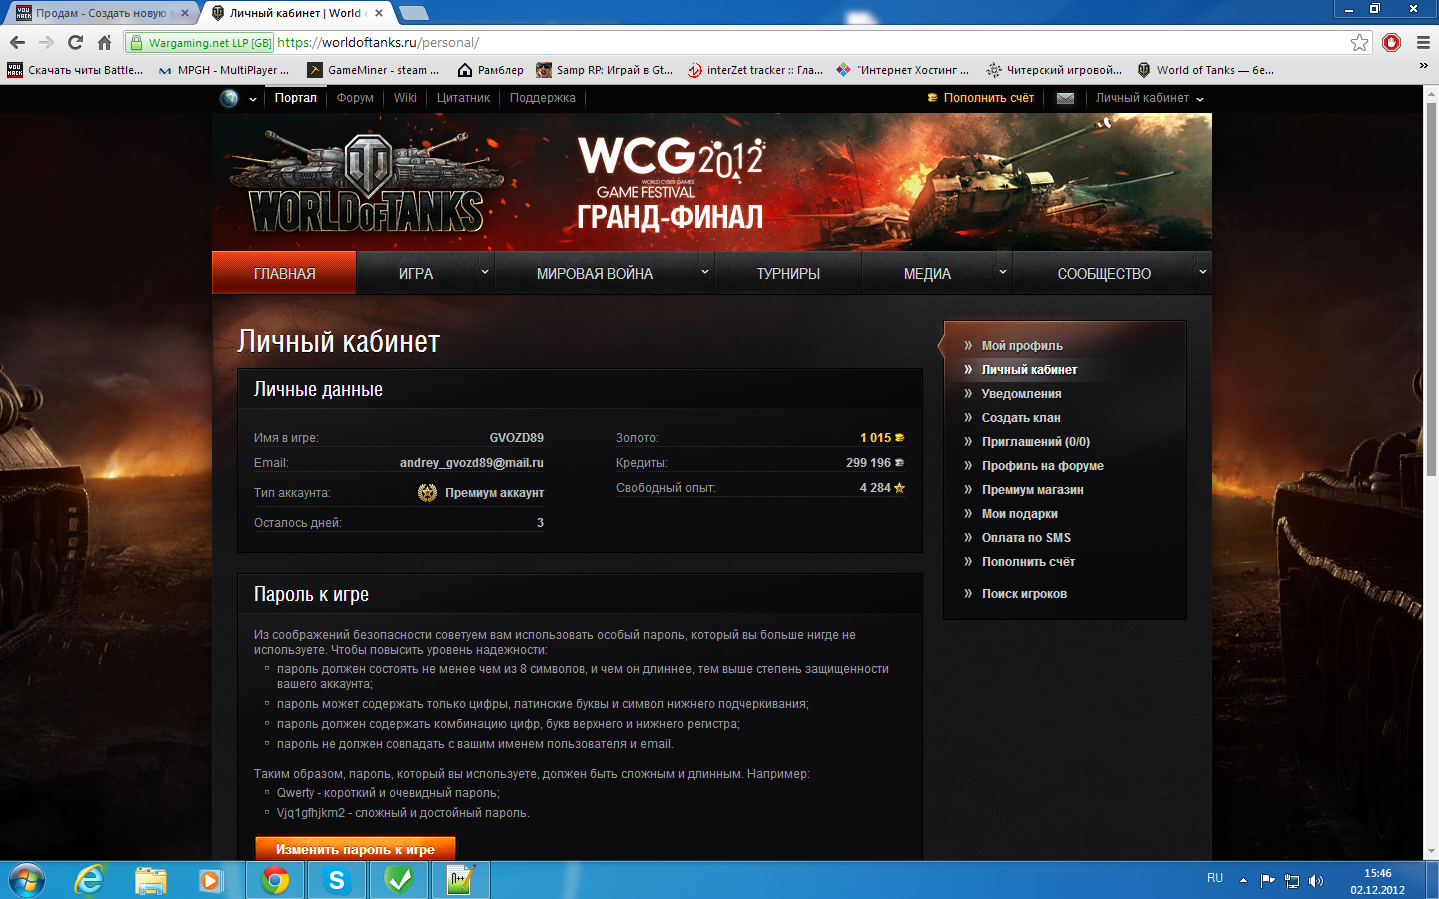Open Поиск игроков in the sidebar
This screenshot has height=899, width=1439.
point(1024,594)
